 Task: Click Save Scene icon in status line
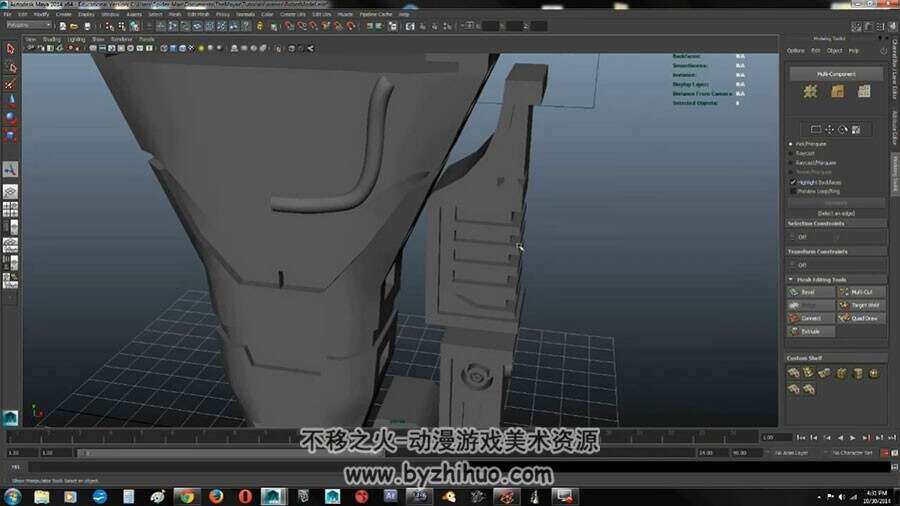tap(87, 26)
